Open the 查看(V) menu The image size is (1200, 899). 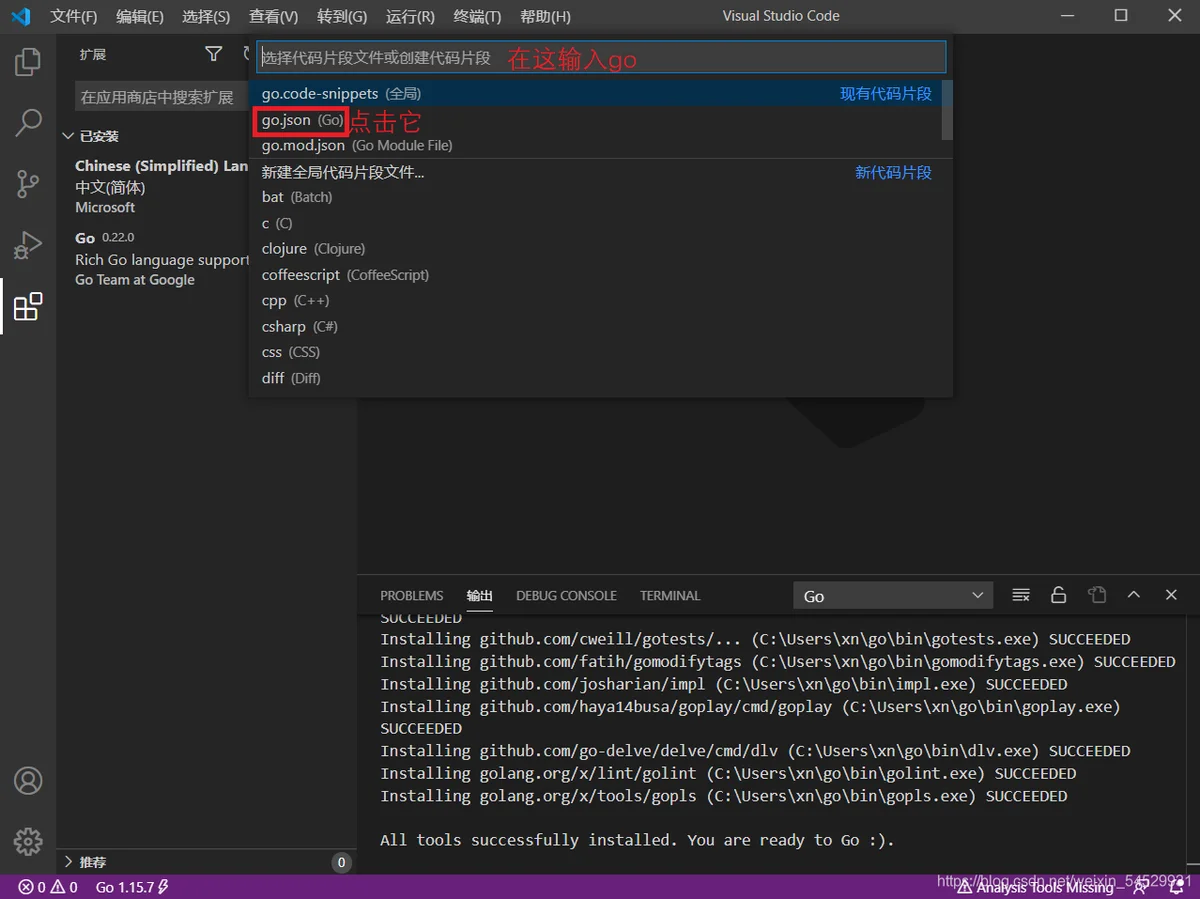pyautogui.click(x=273, y=16)
